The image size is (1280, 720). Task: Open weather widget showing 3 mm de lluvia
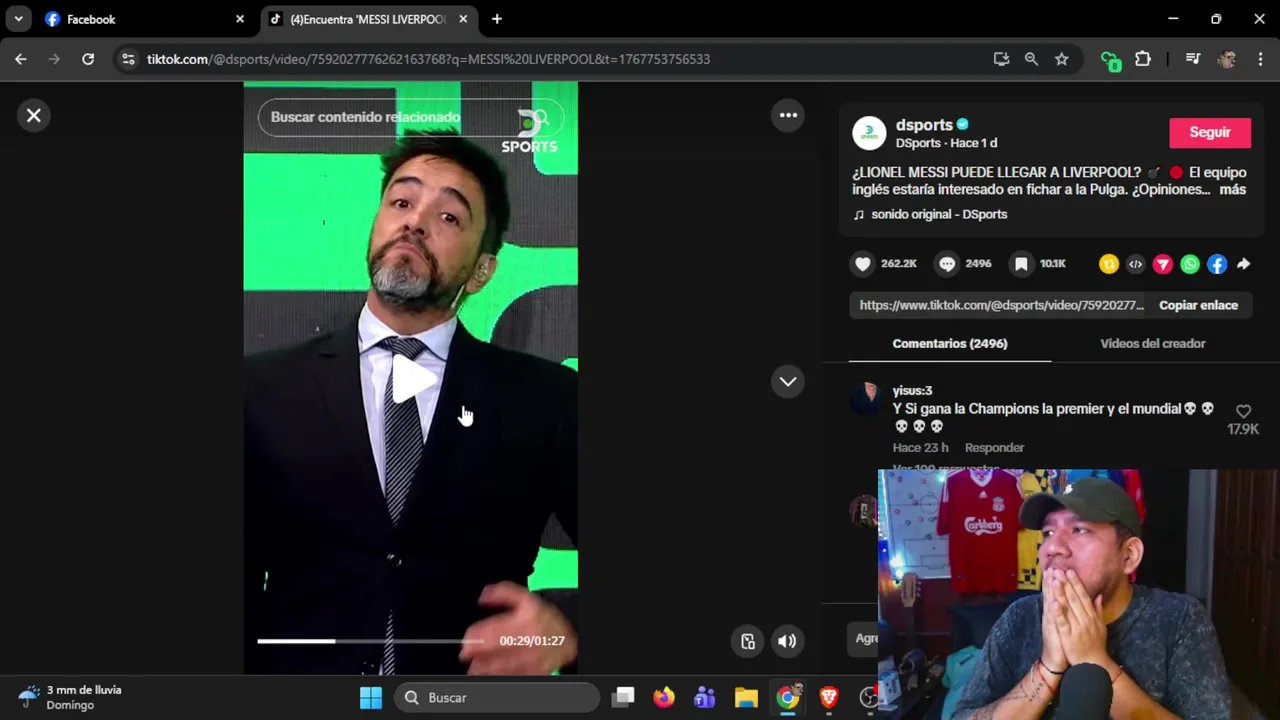70,697
